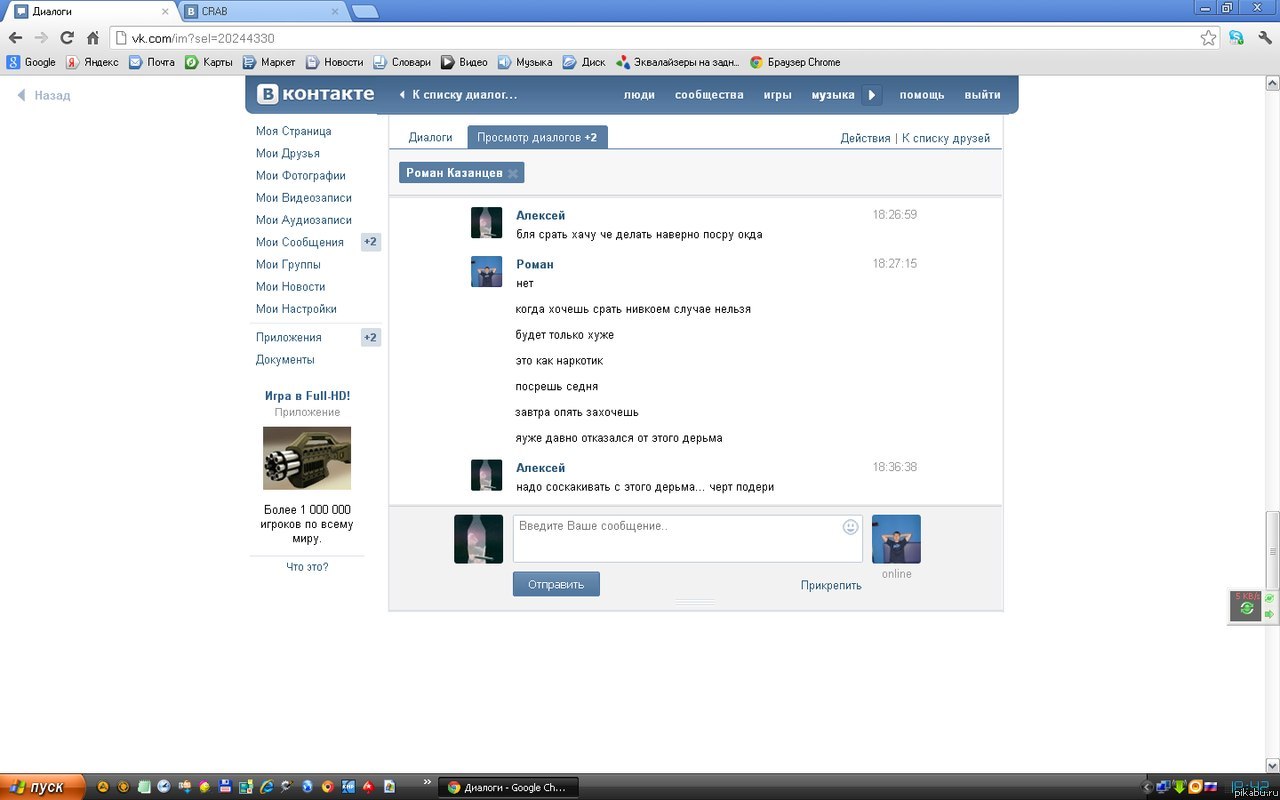Click the floppy disk quick launch icon
The height and width of the screenshot is (800, 1280).
tap(225, 787)
